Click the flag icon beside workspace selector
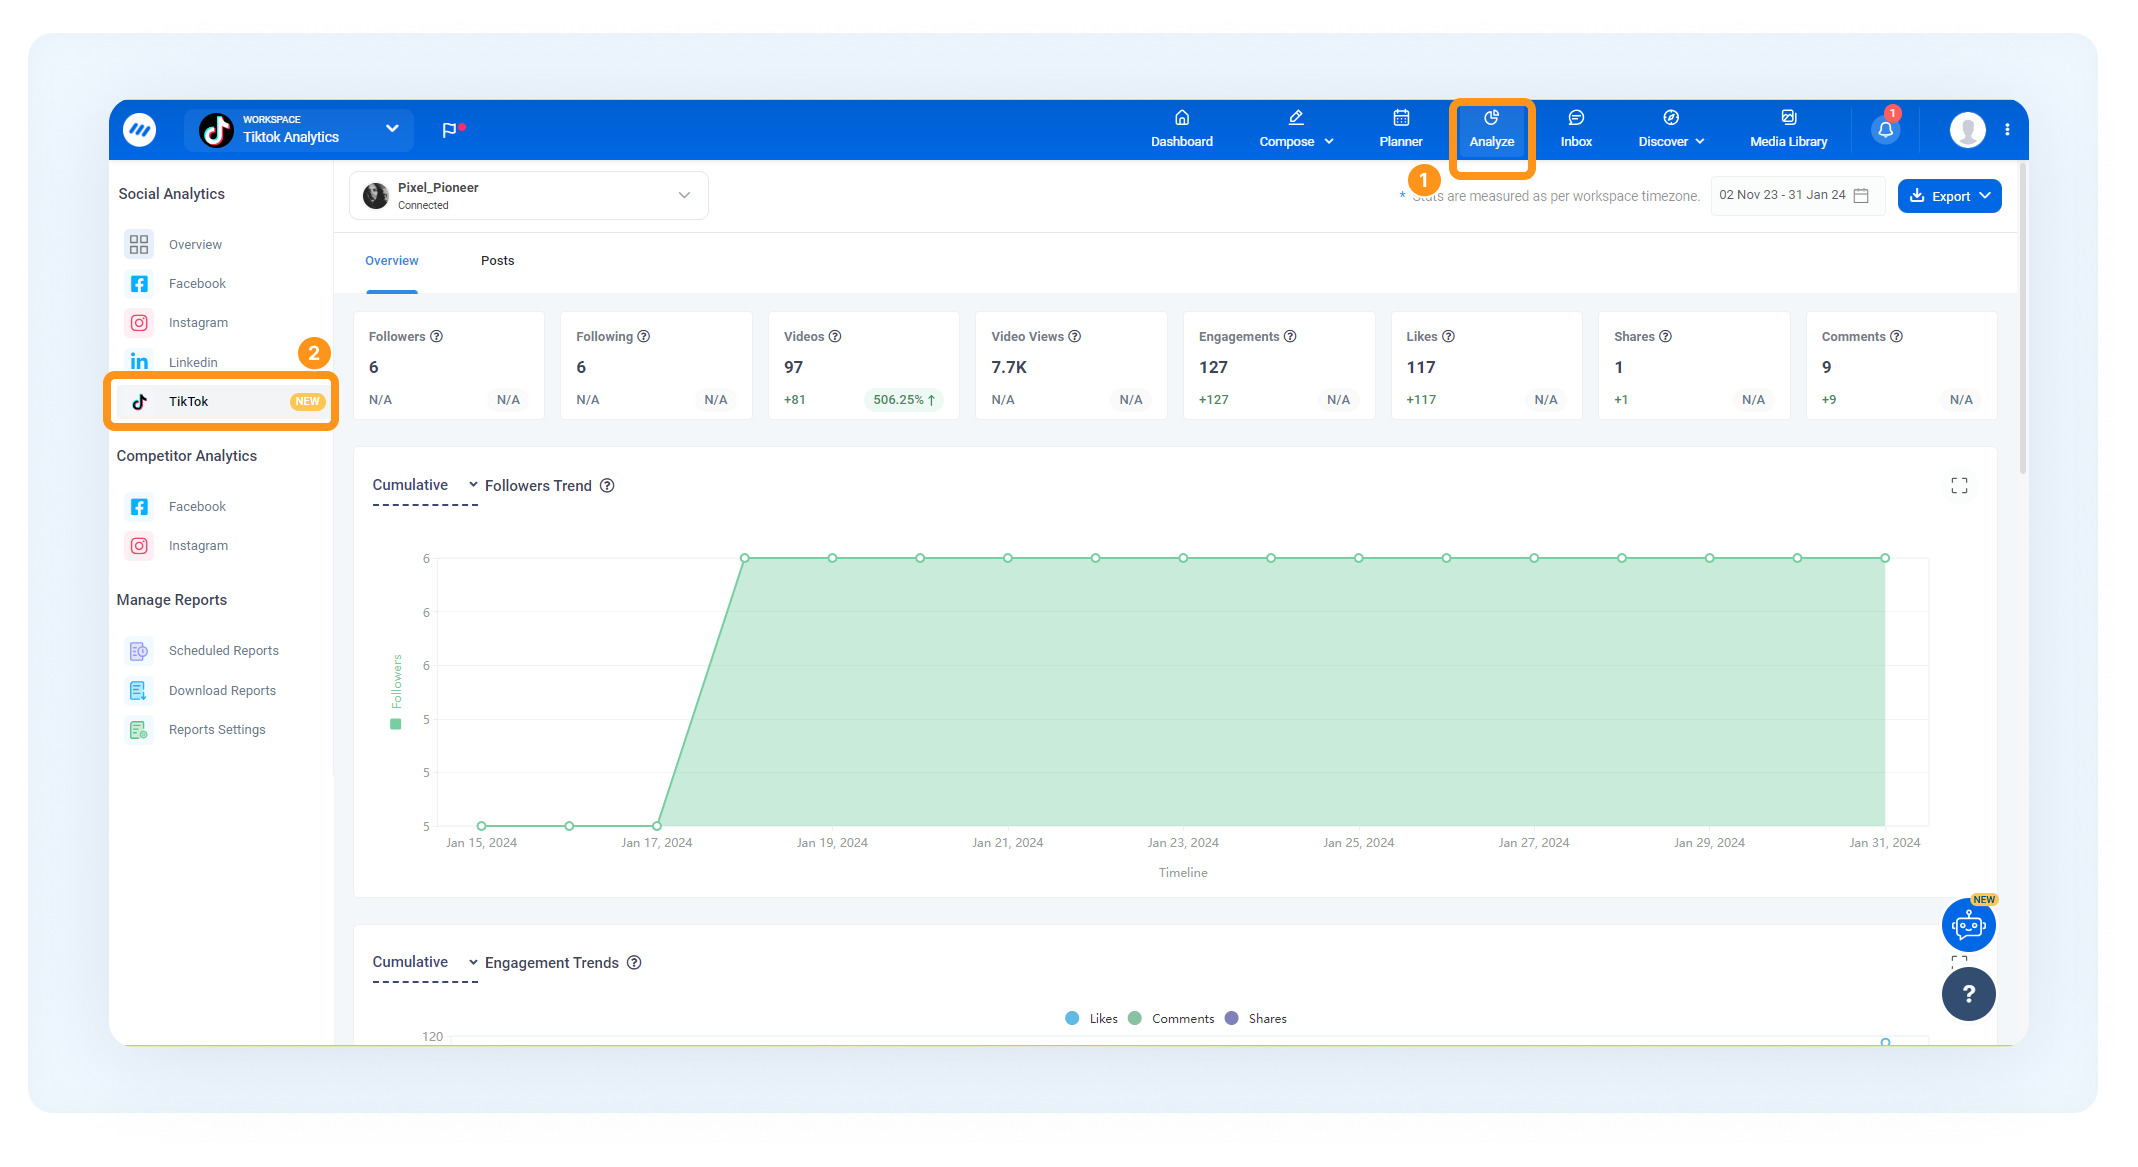The height and width of the screenshot is (1167, 2138). coord(450,130)
